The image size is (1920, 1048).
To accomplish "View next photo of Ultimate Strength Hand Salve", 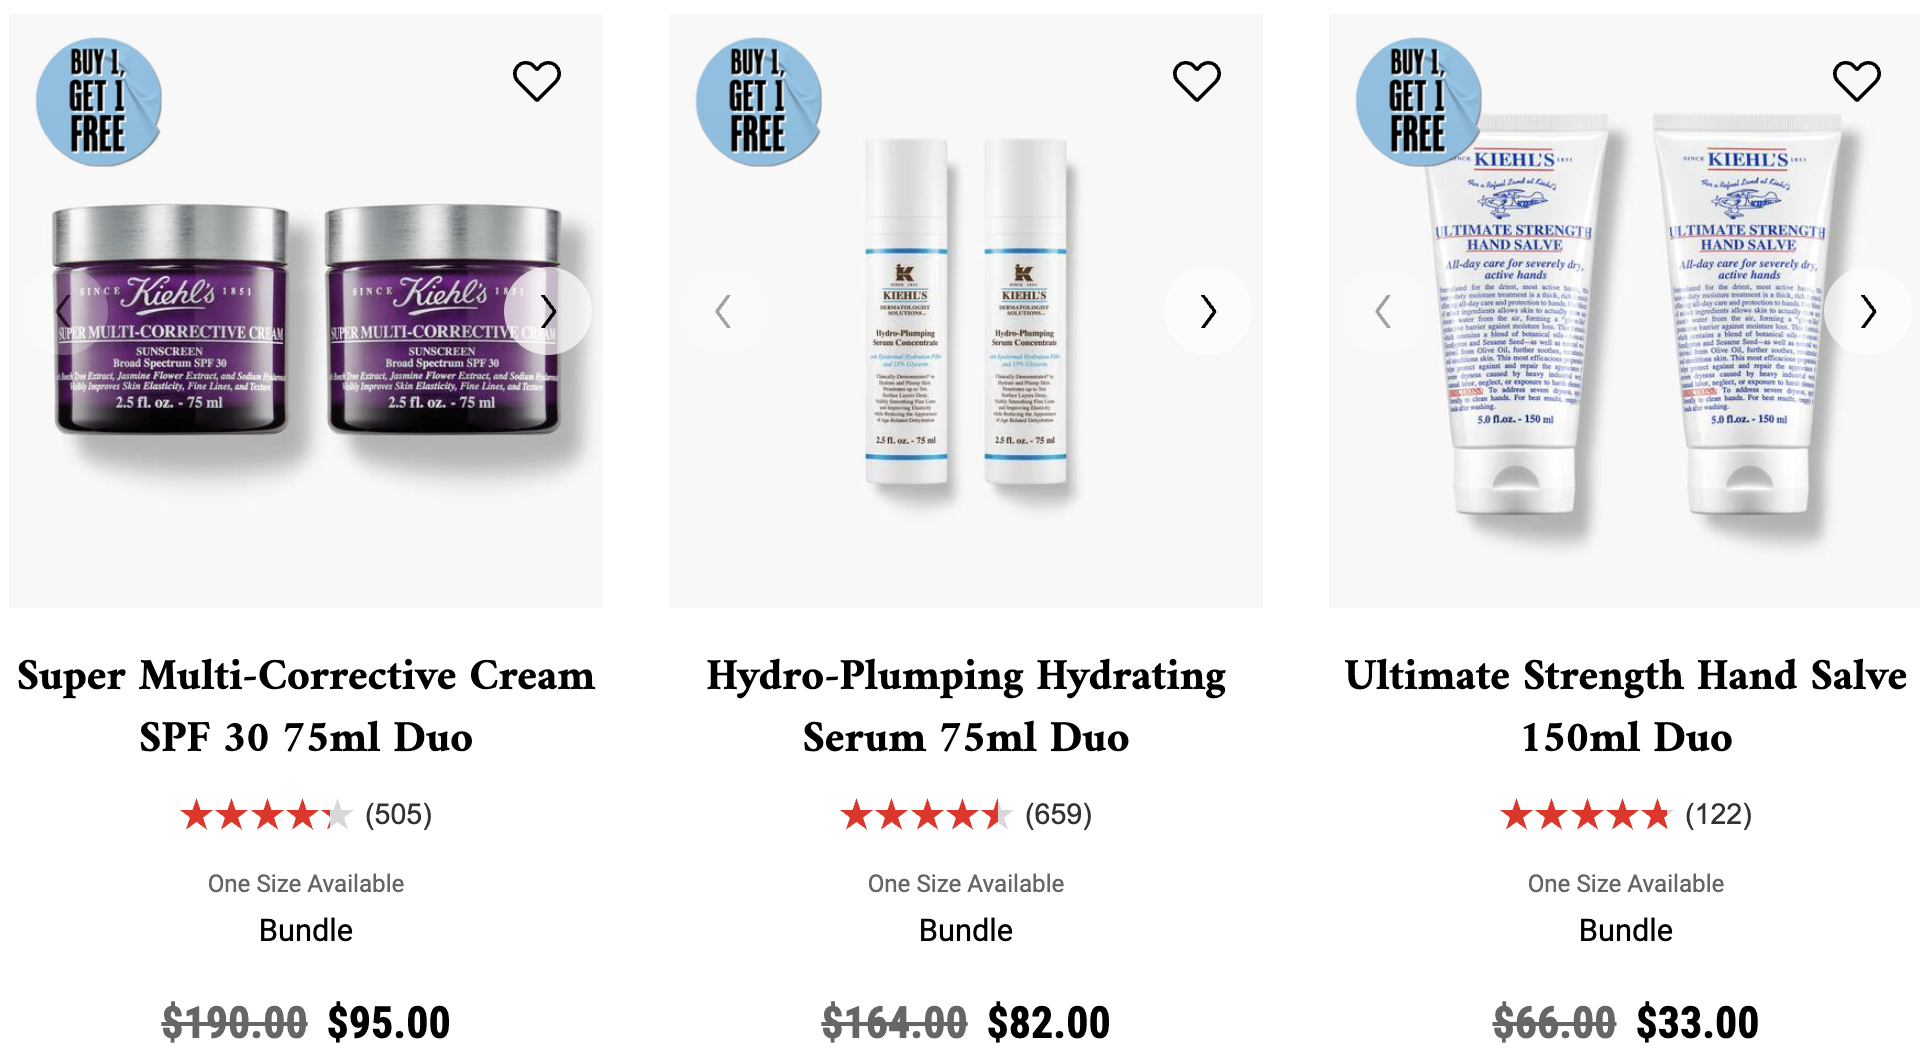I will pyautogui.click(x=1868, y=311).
